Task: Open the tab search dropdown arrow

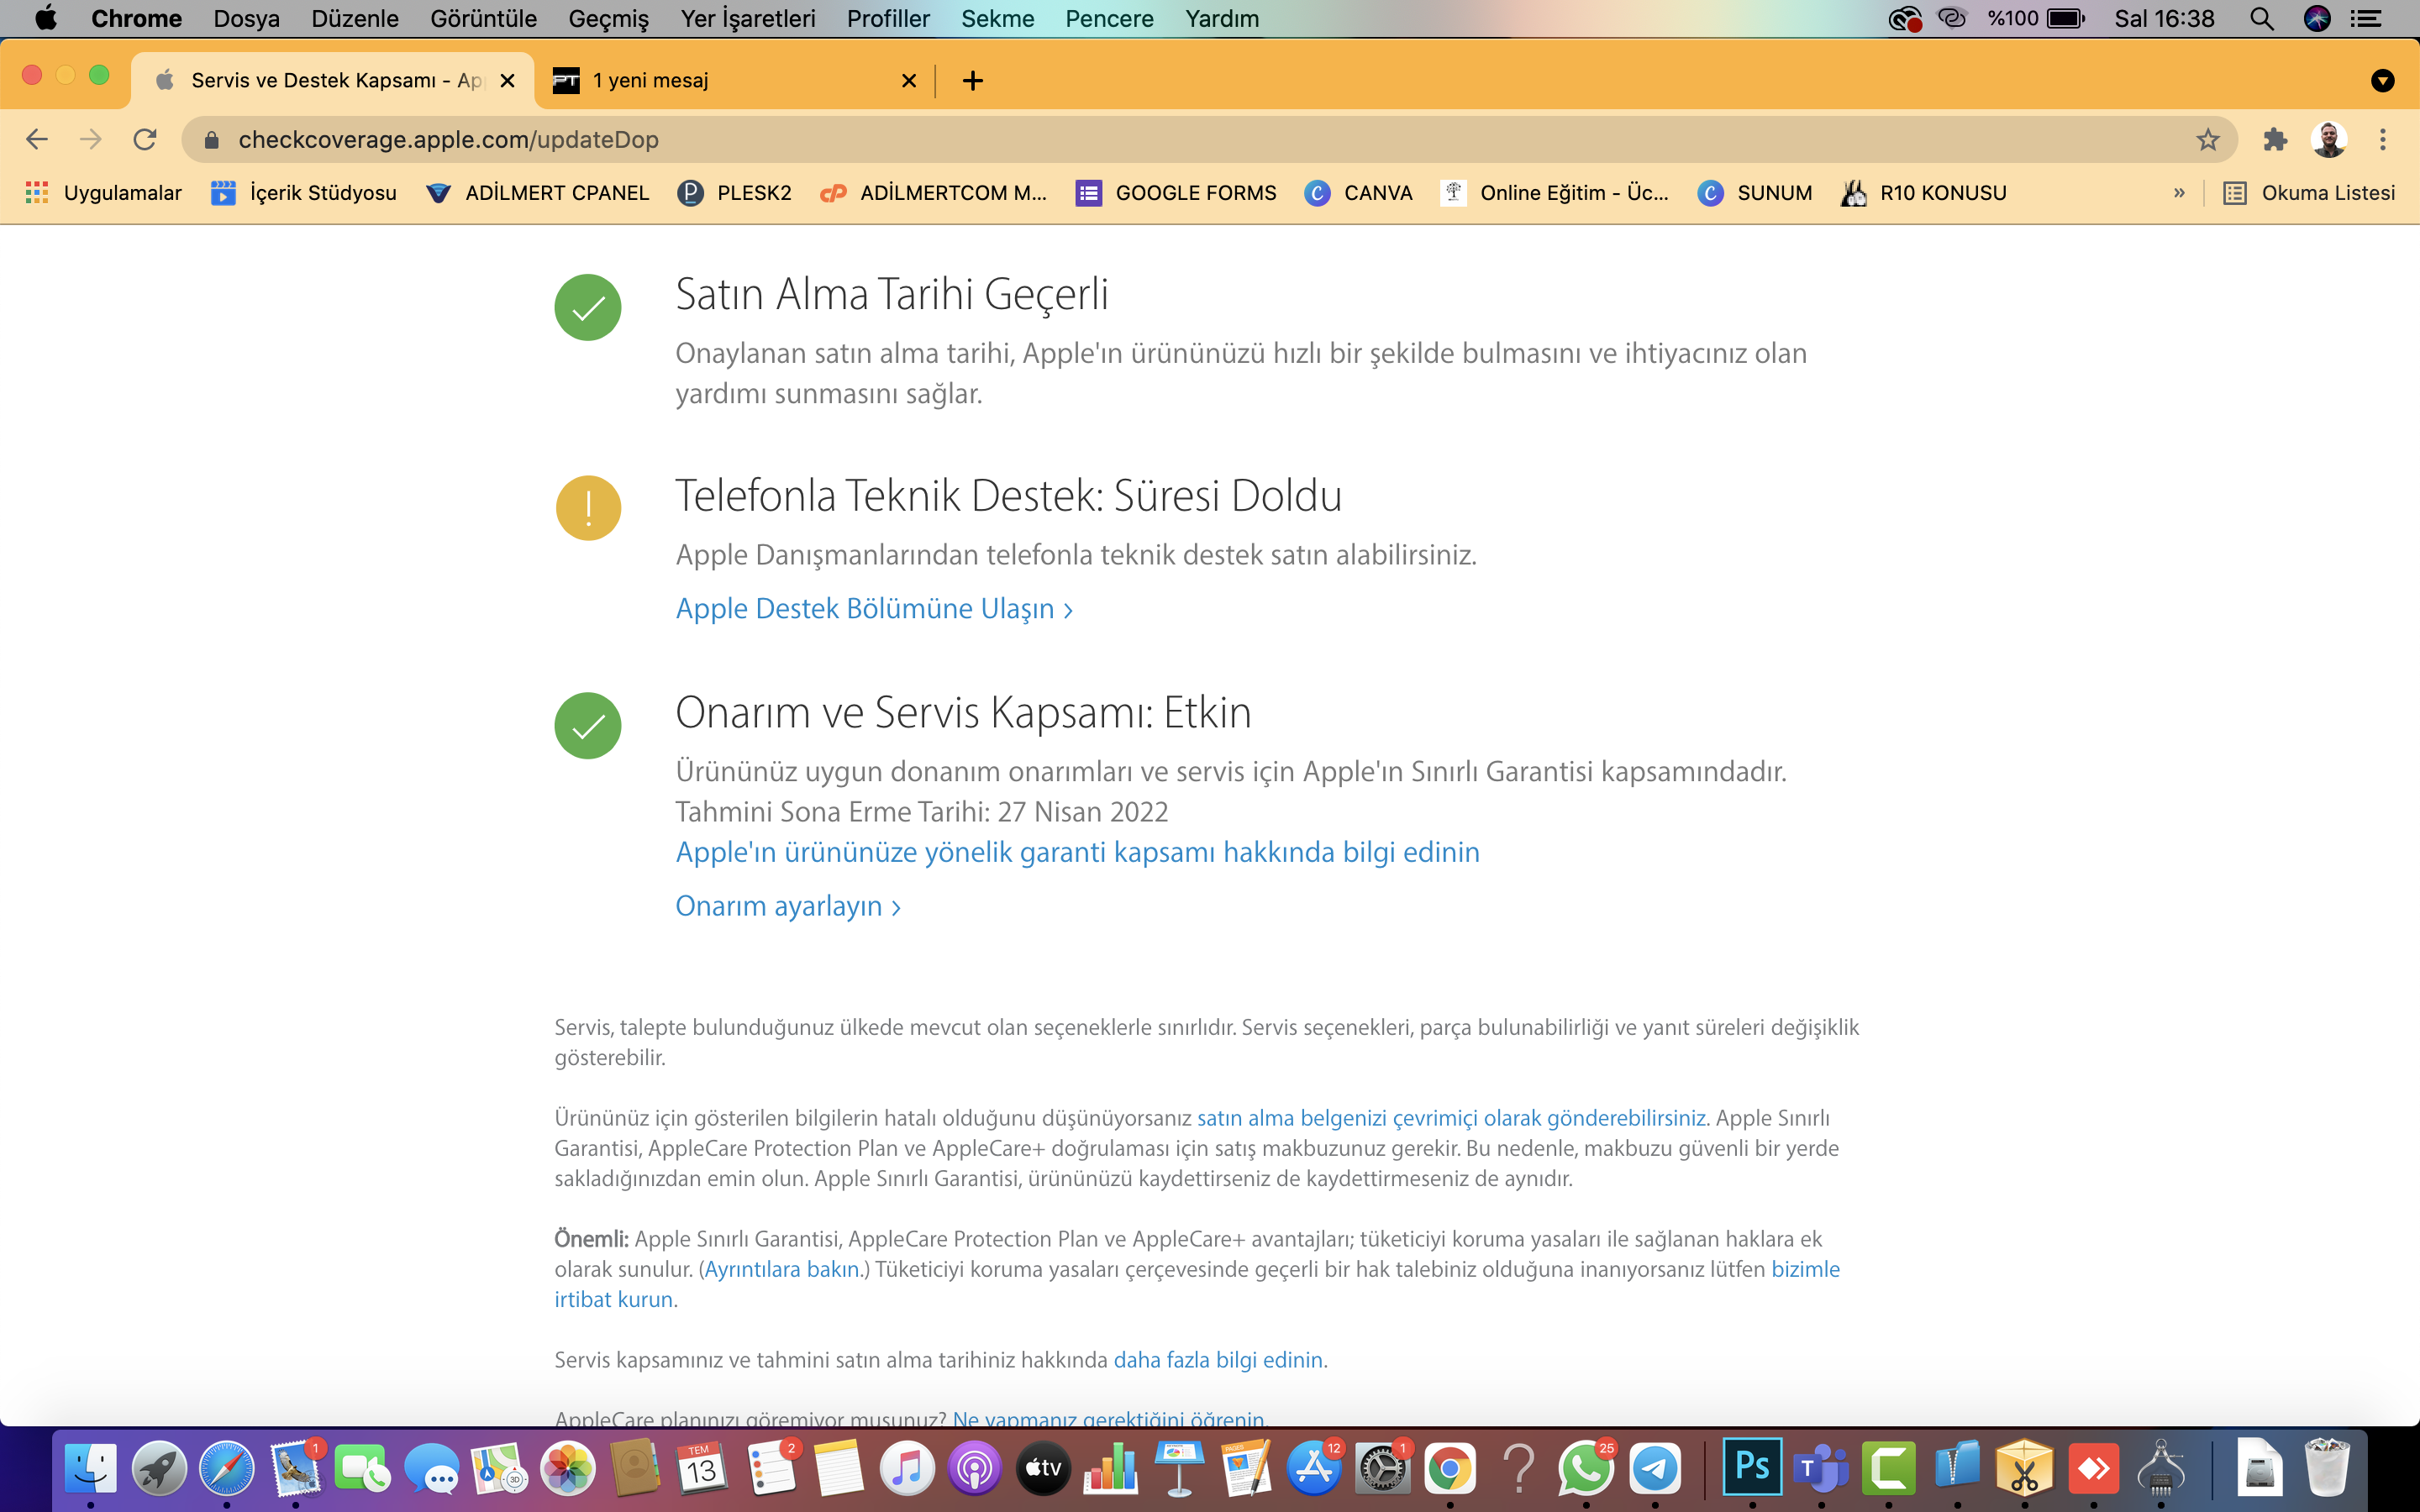Action: pos(2383,81)
